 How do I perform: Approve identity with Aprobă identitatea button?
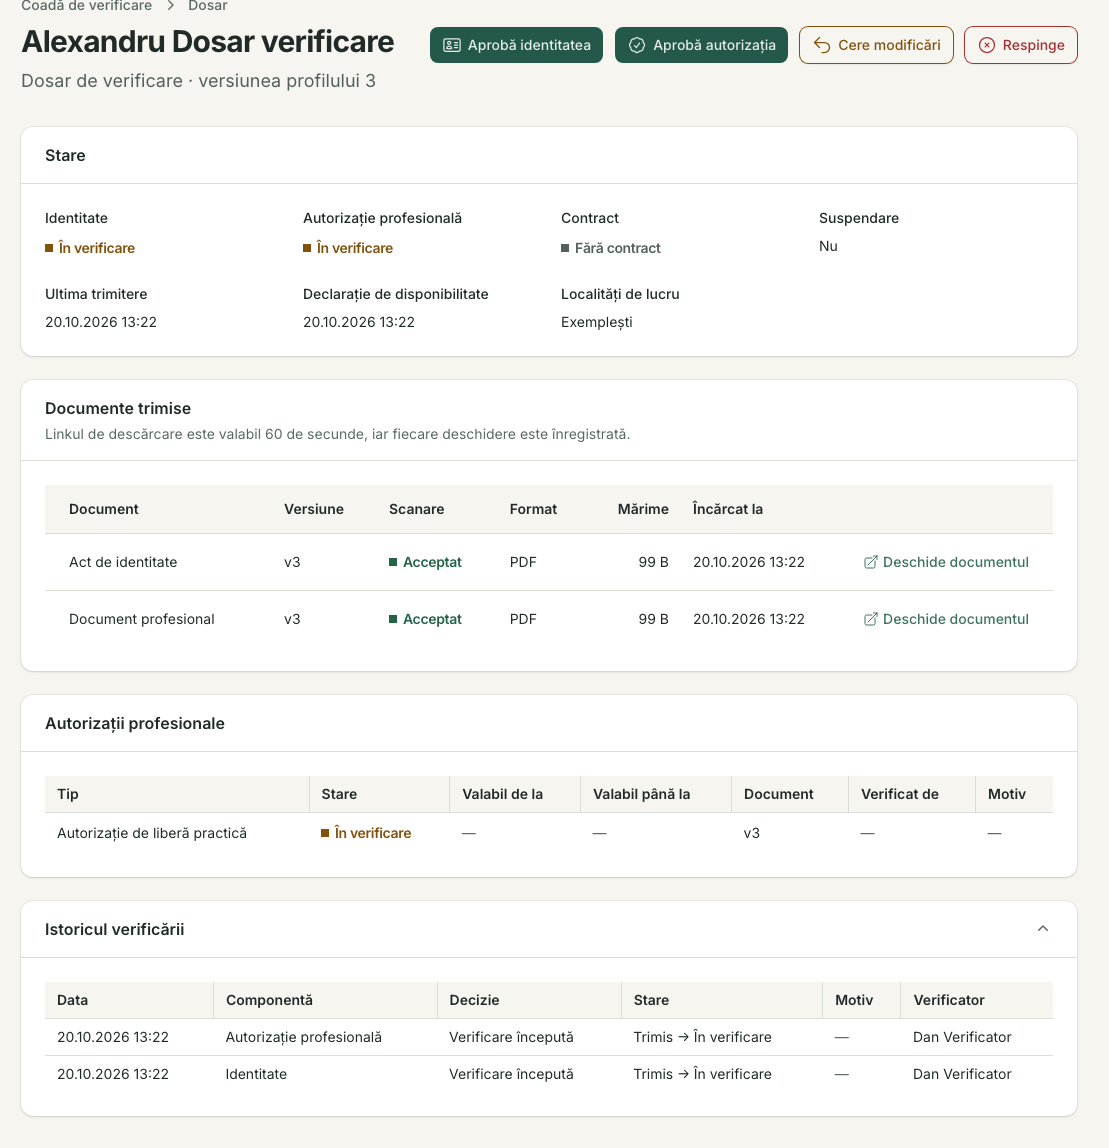tap(516, 45)
